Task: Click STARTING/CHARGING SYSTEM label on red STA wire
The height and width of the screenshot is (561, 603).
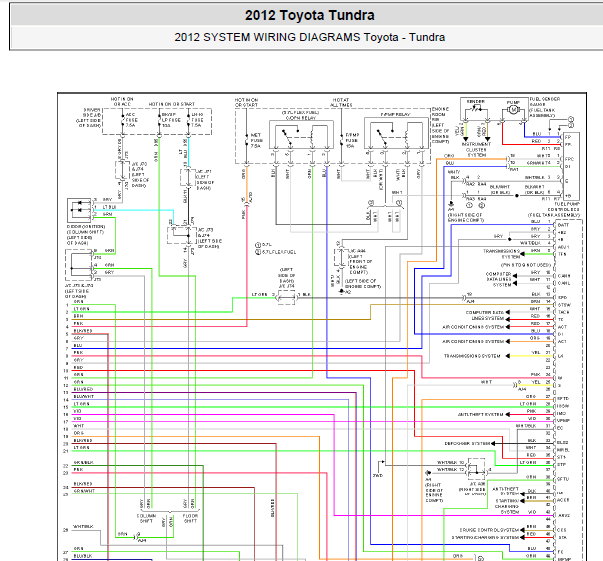Action: (x=486, y=537)
